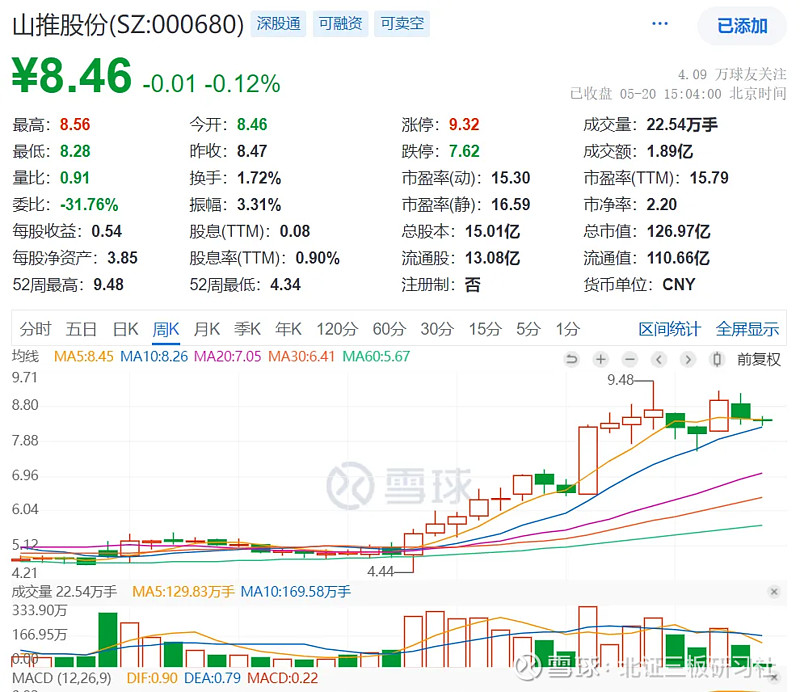The image size is (800, 692).
Task: Zoom in the chart with plus icon
Action: pyautogui.click(x=601, y=359)
